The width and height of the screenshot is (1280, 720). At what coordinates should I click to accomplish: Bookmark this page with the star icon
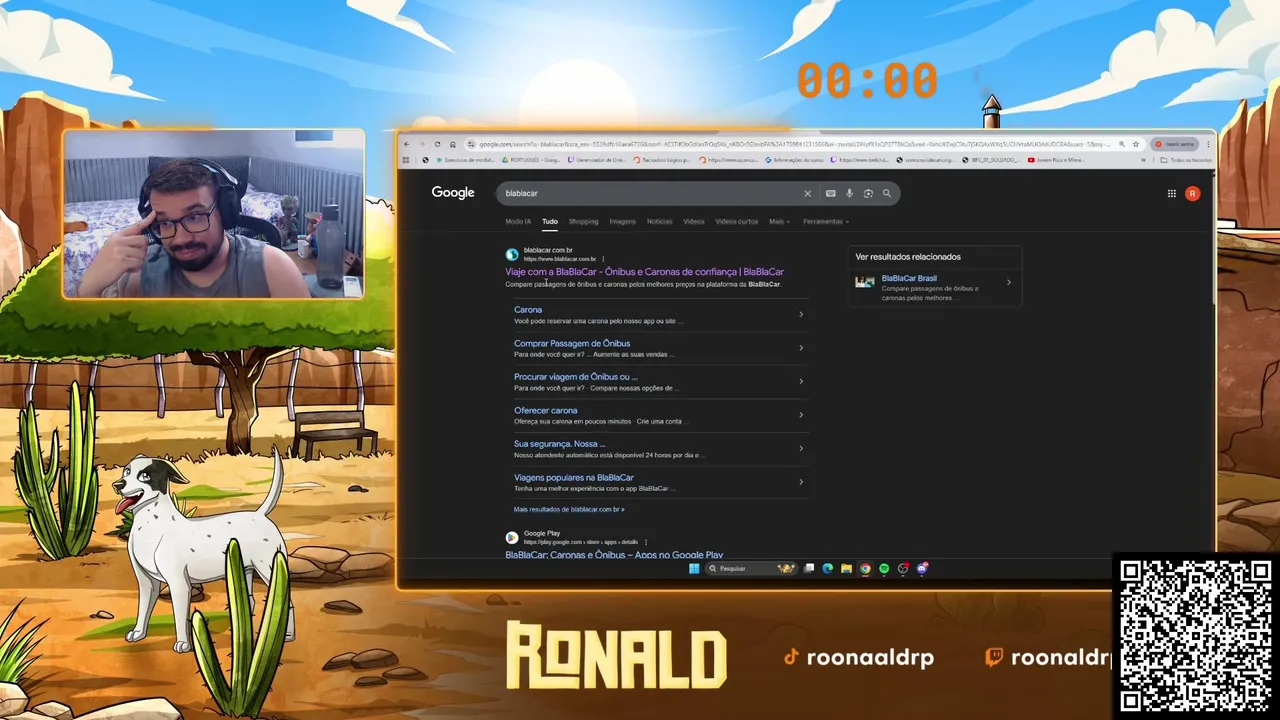pos(1136,144)
